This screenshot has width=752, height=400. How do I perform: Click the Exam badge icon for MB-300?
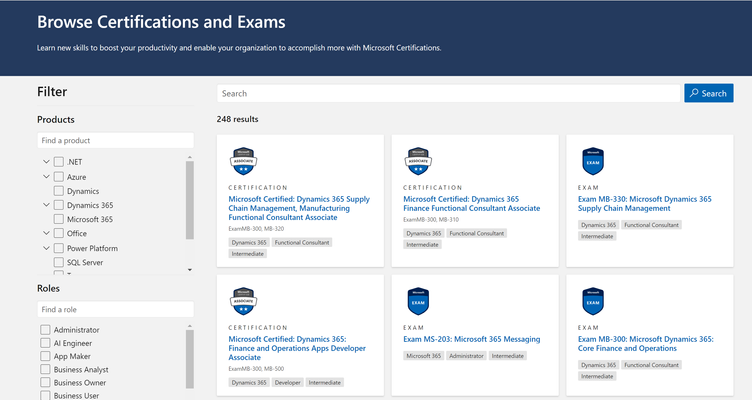tap(593, 301)
